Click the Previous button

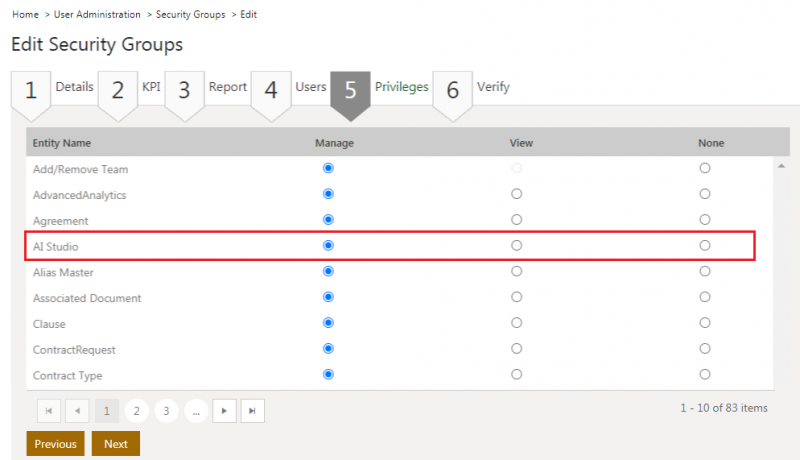click(x=55, y=443)
